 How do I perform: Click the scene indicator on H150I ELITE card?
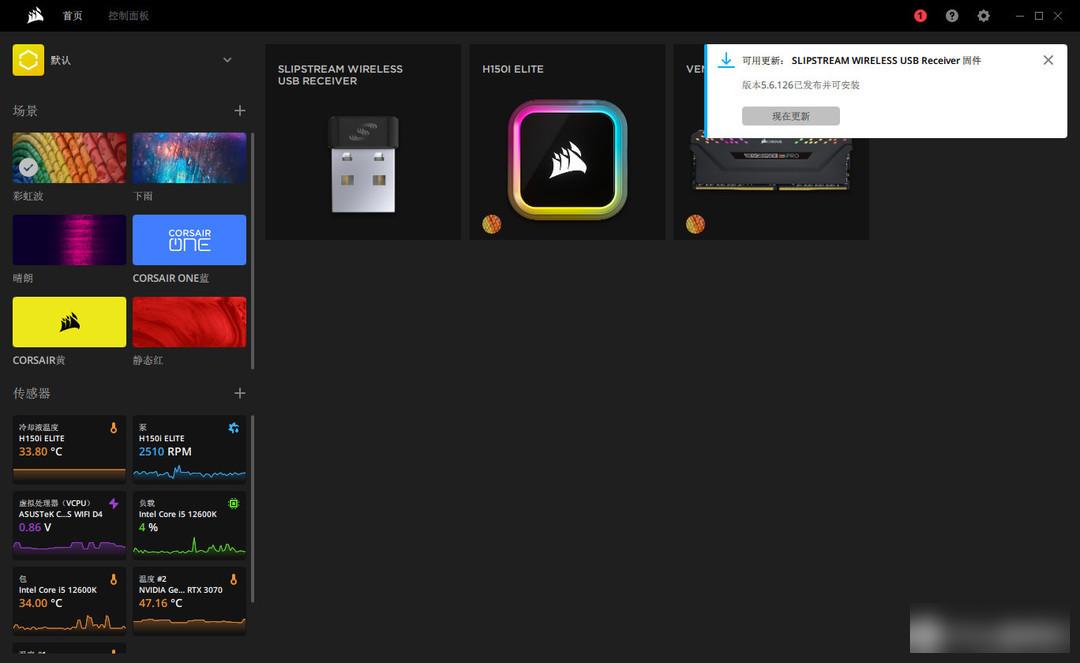tap(492, 224)
